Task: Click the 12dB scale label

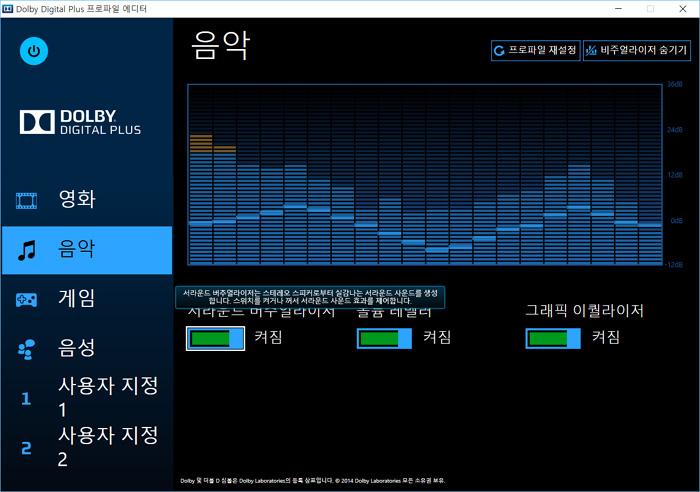Action: point(675,175)
